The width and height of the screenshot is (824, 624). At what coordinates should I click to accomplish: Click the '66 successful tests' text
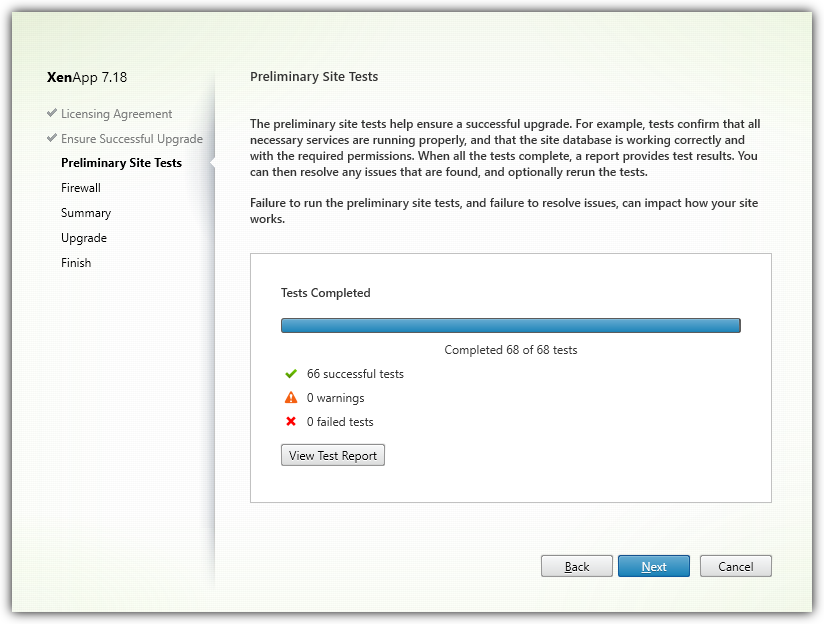pos(355,374)
